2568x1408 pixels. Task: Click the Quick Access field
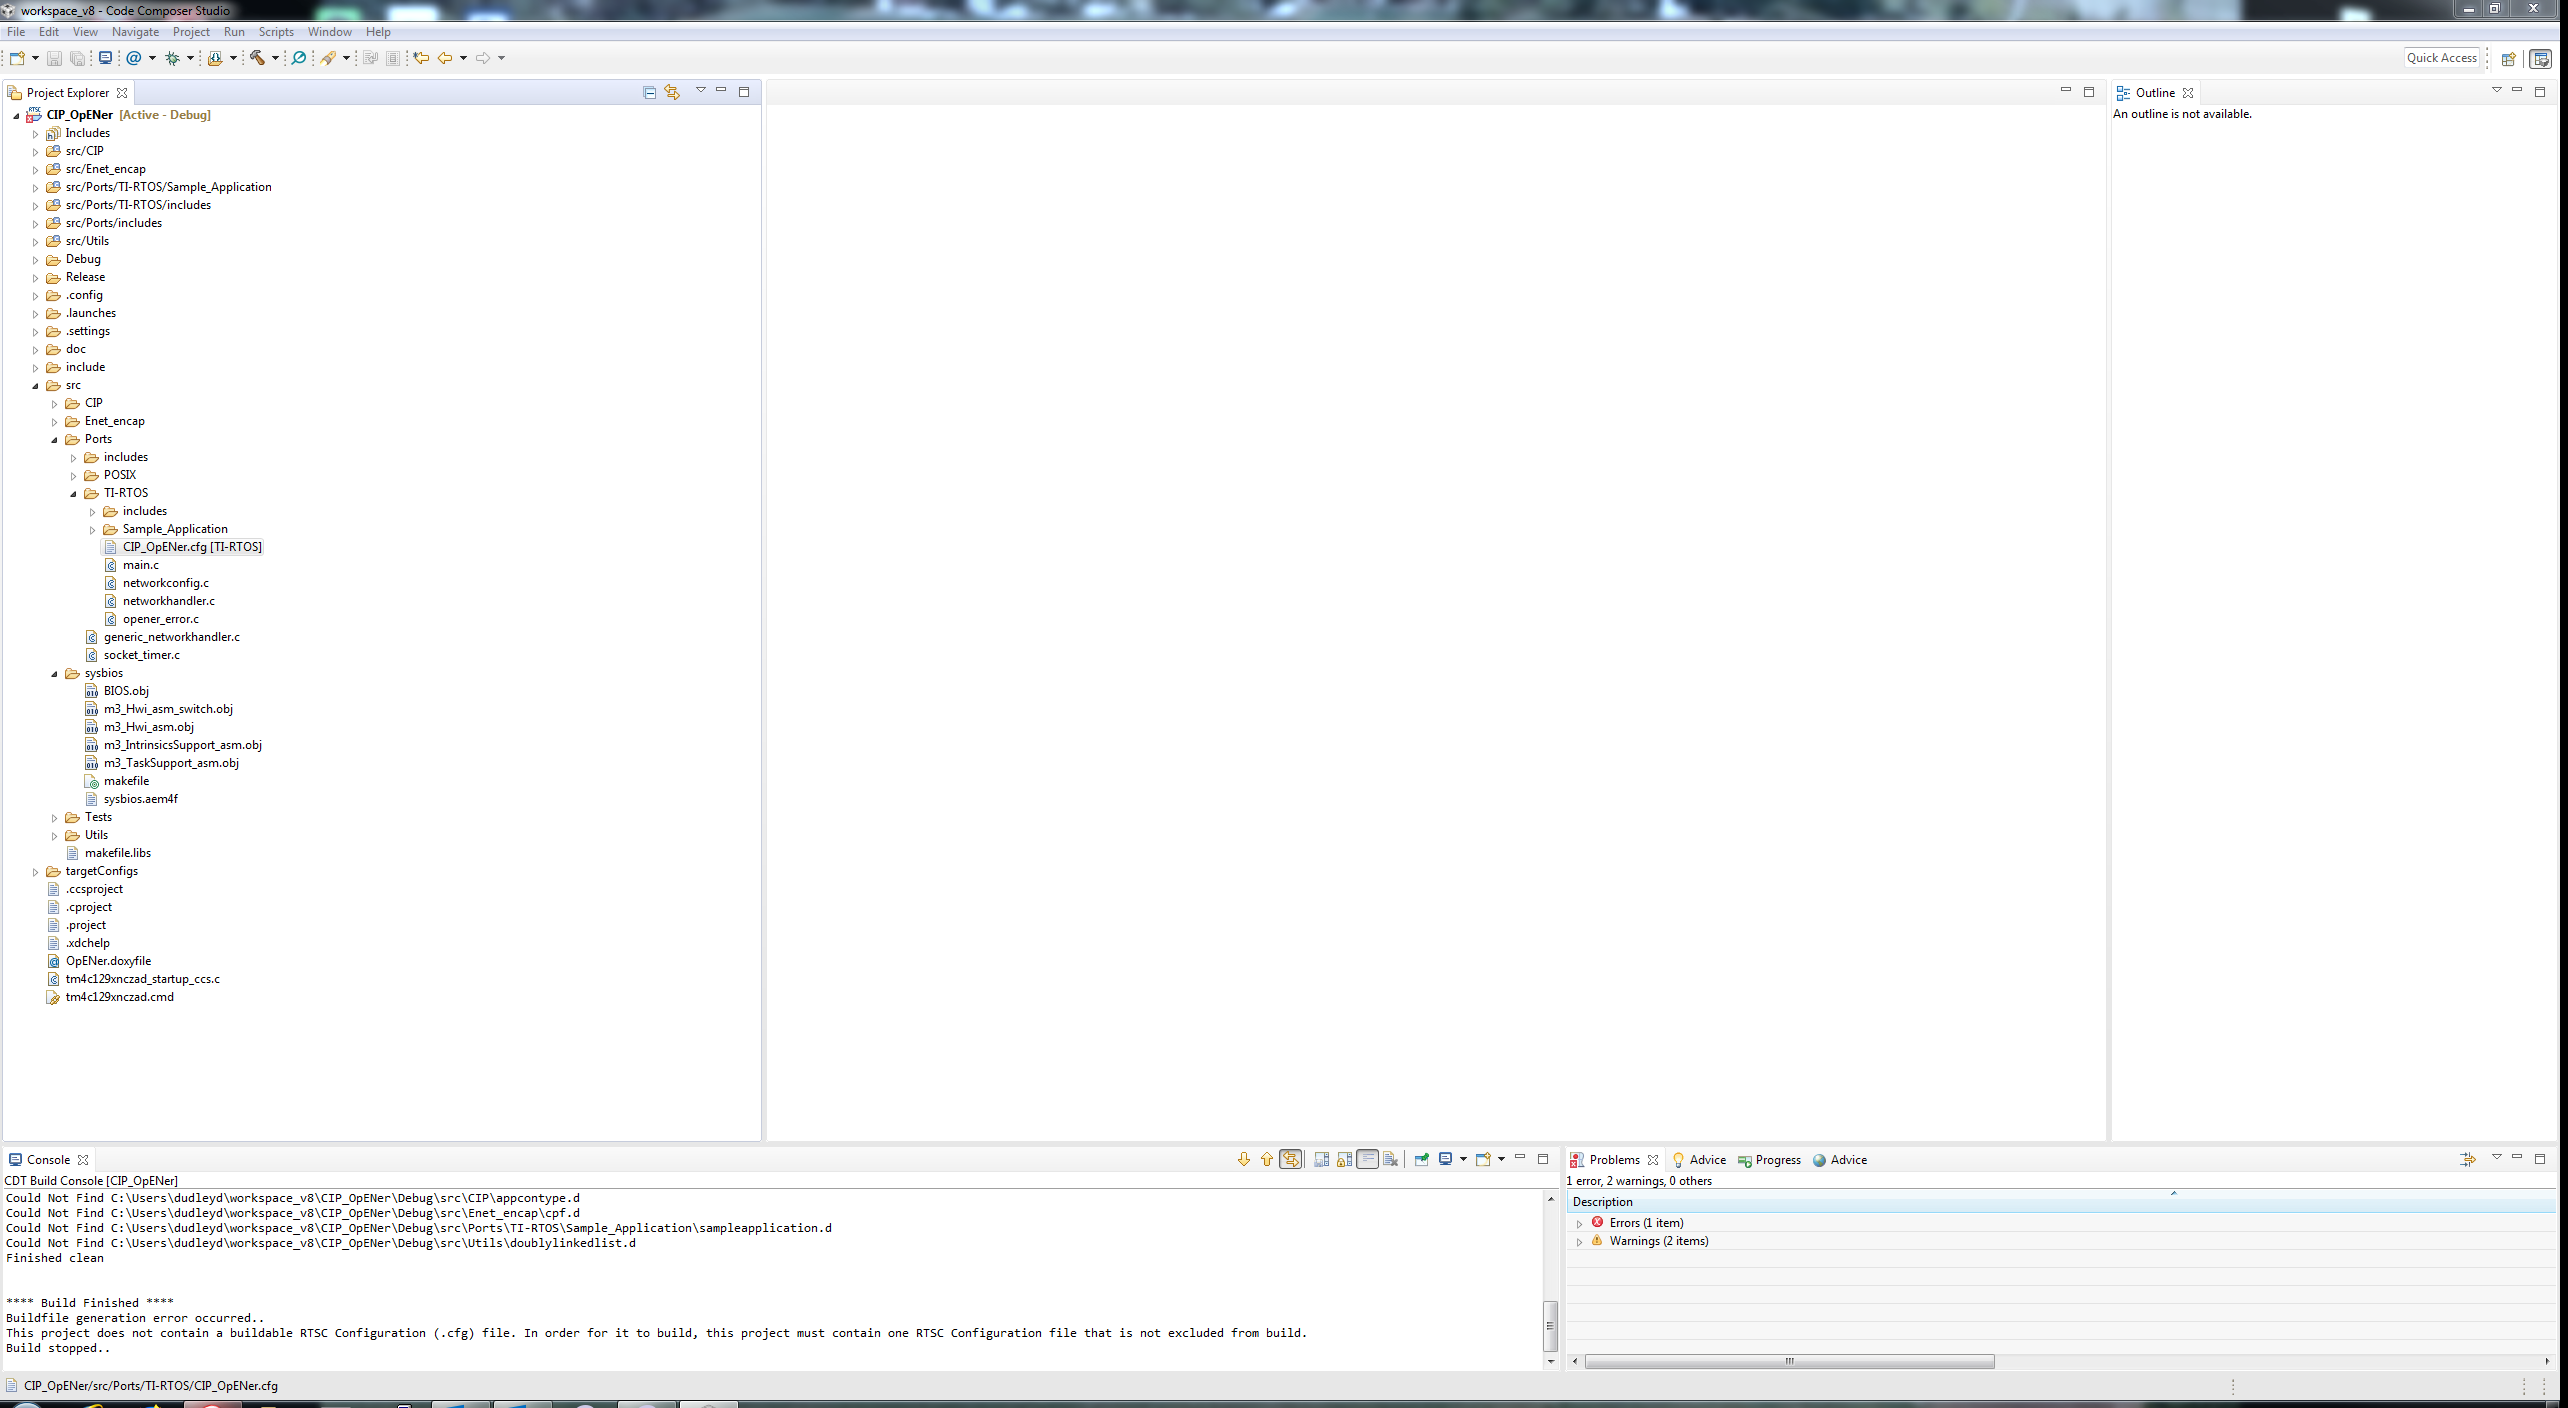tap(2441, 58)
